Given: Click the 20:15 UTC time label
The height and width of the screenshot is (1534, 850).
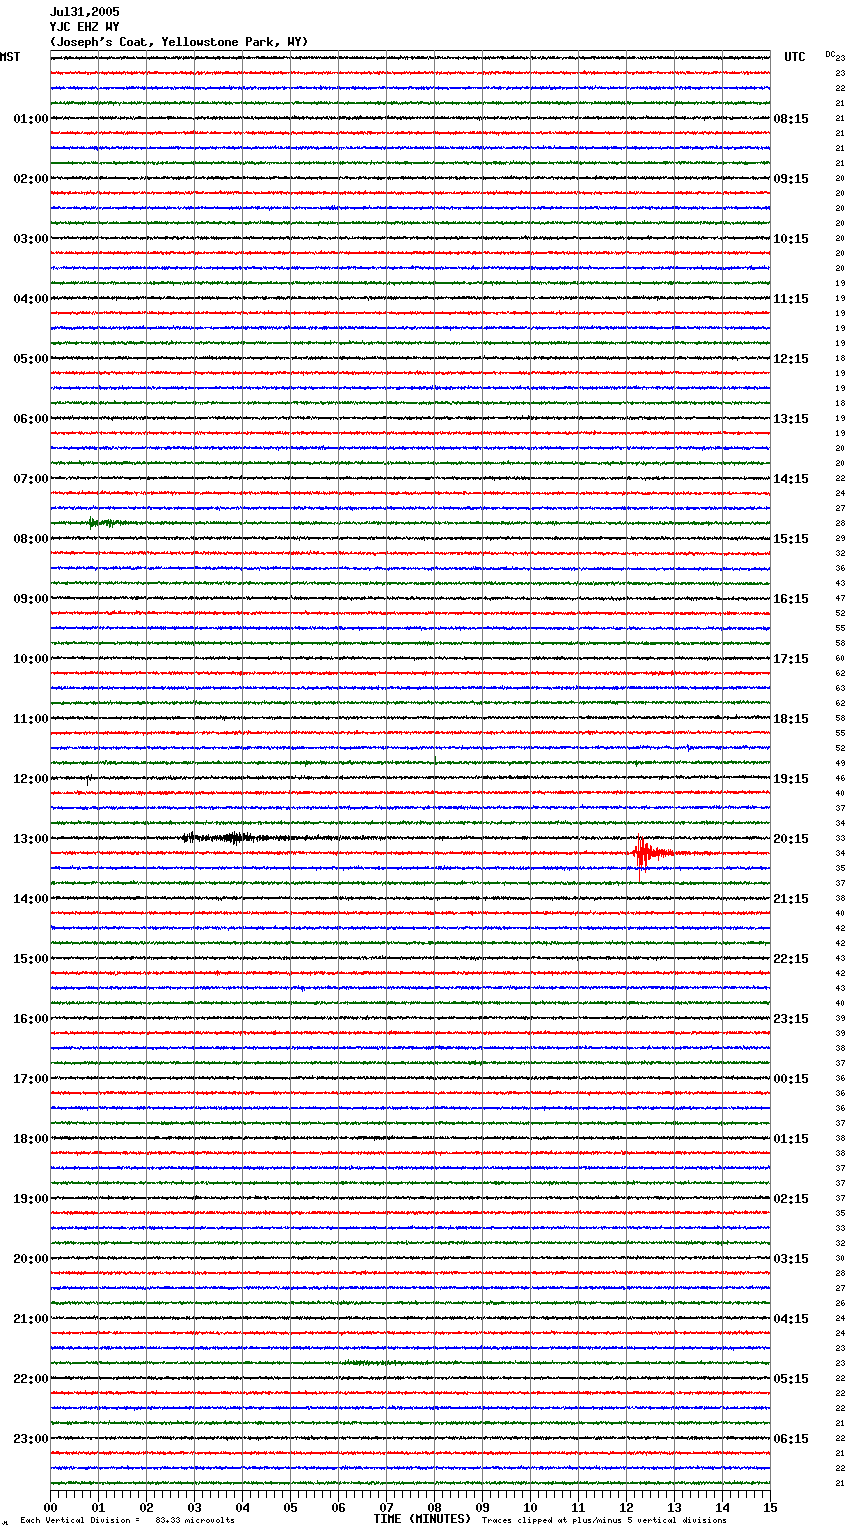Looking at the screenshot, I should [791, 839].
